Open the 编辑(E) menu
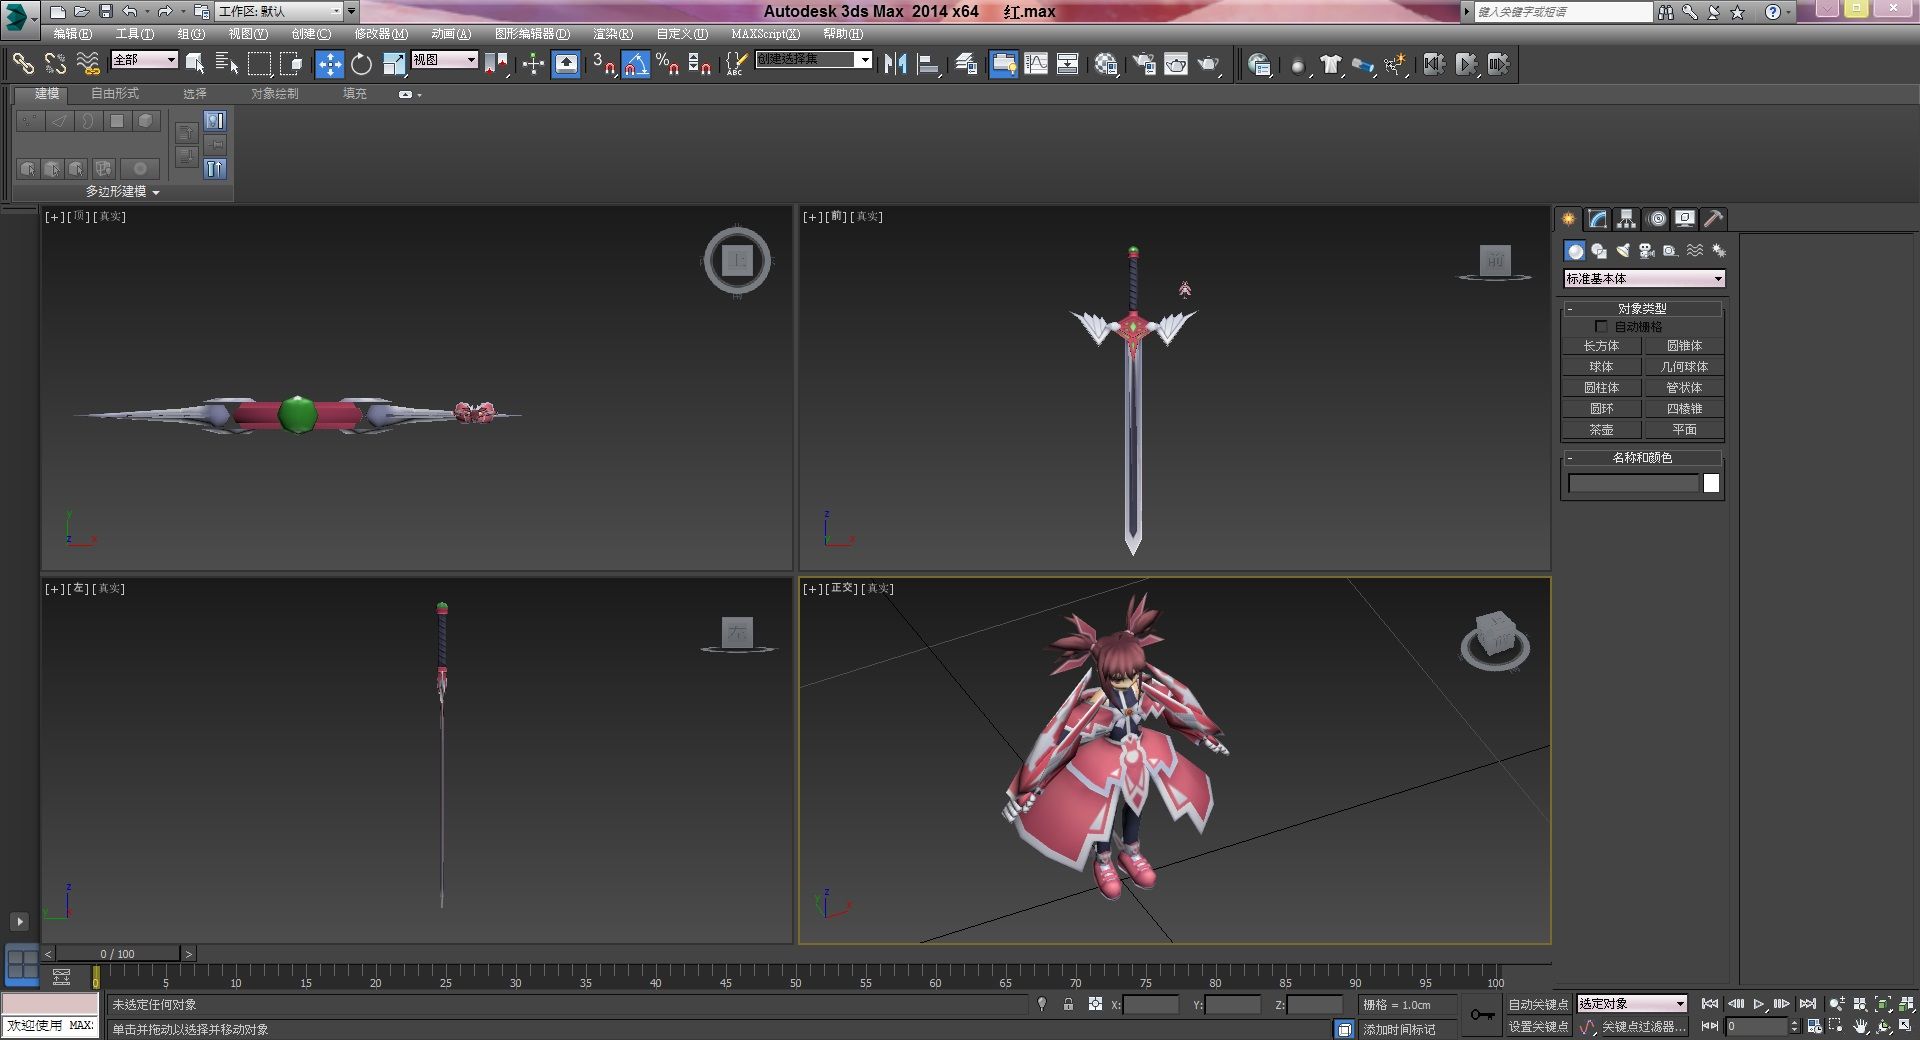The height and width of the screenshot is (1040, 1920). [72, 34]
